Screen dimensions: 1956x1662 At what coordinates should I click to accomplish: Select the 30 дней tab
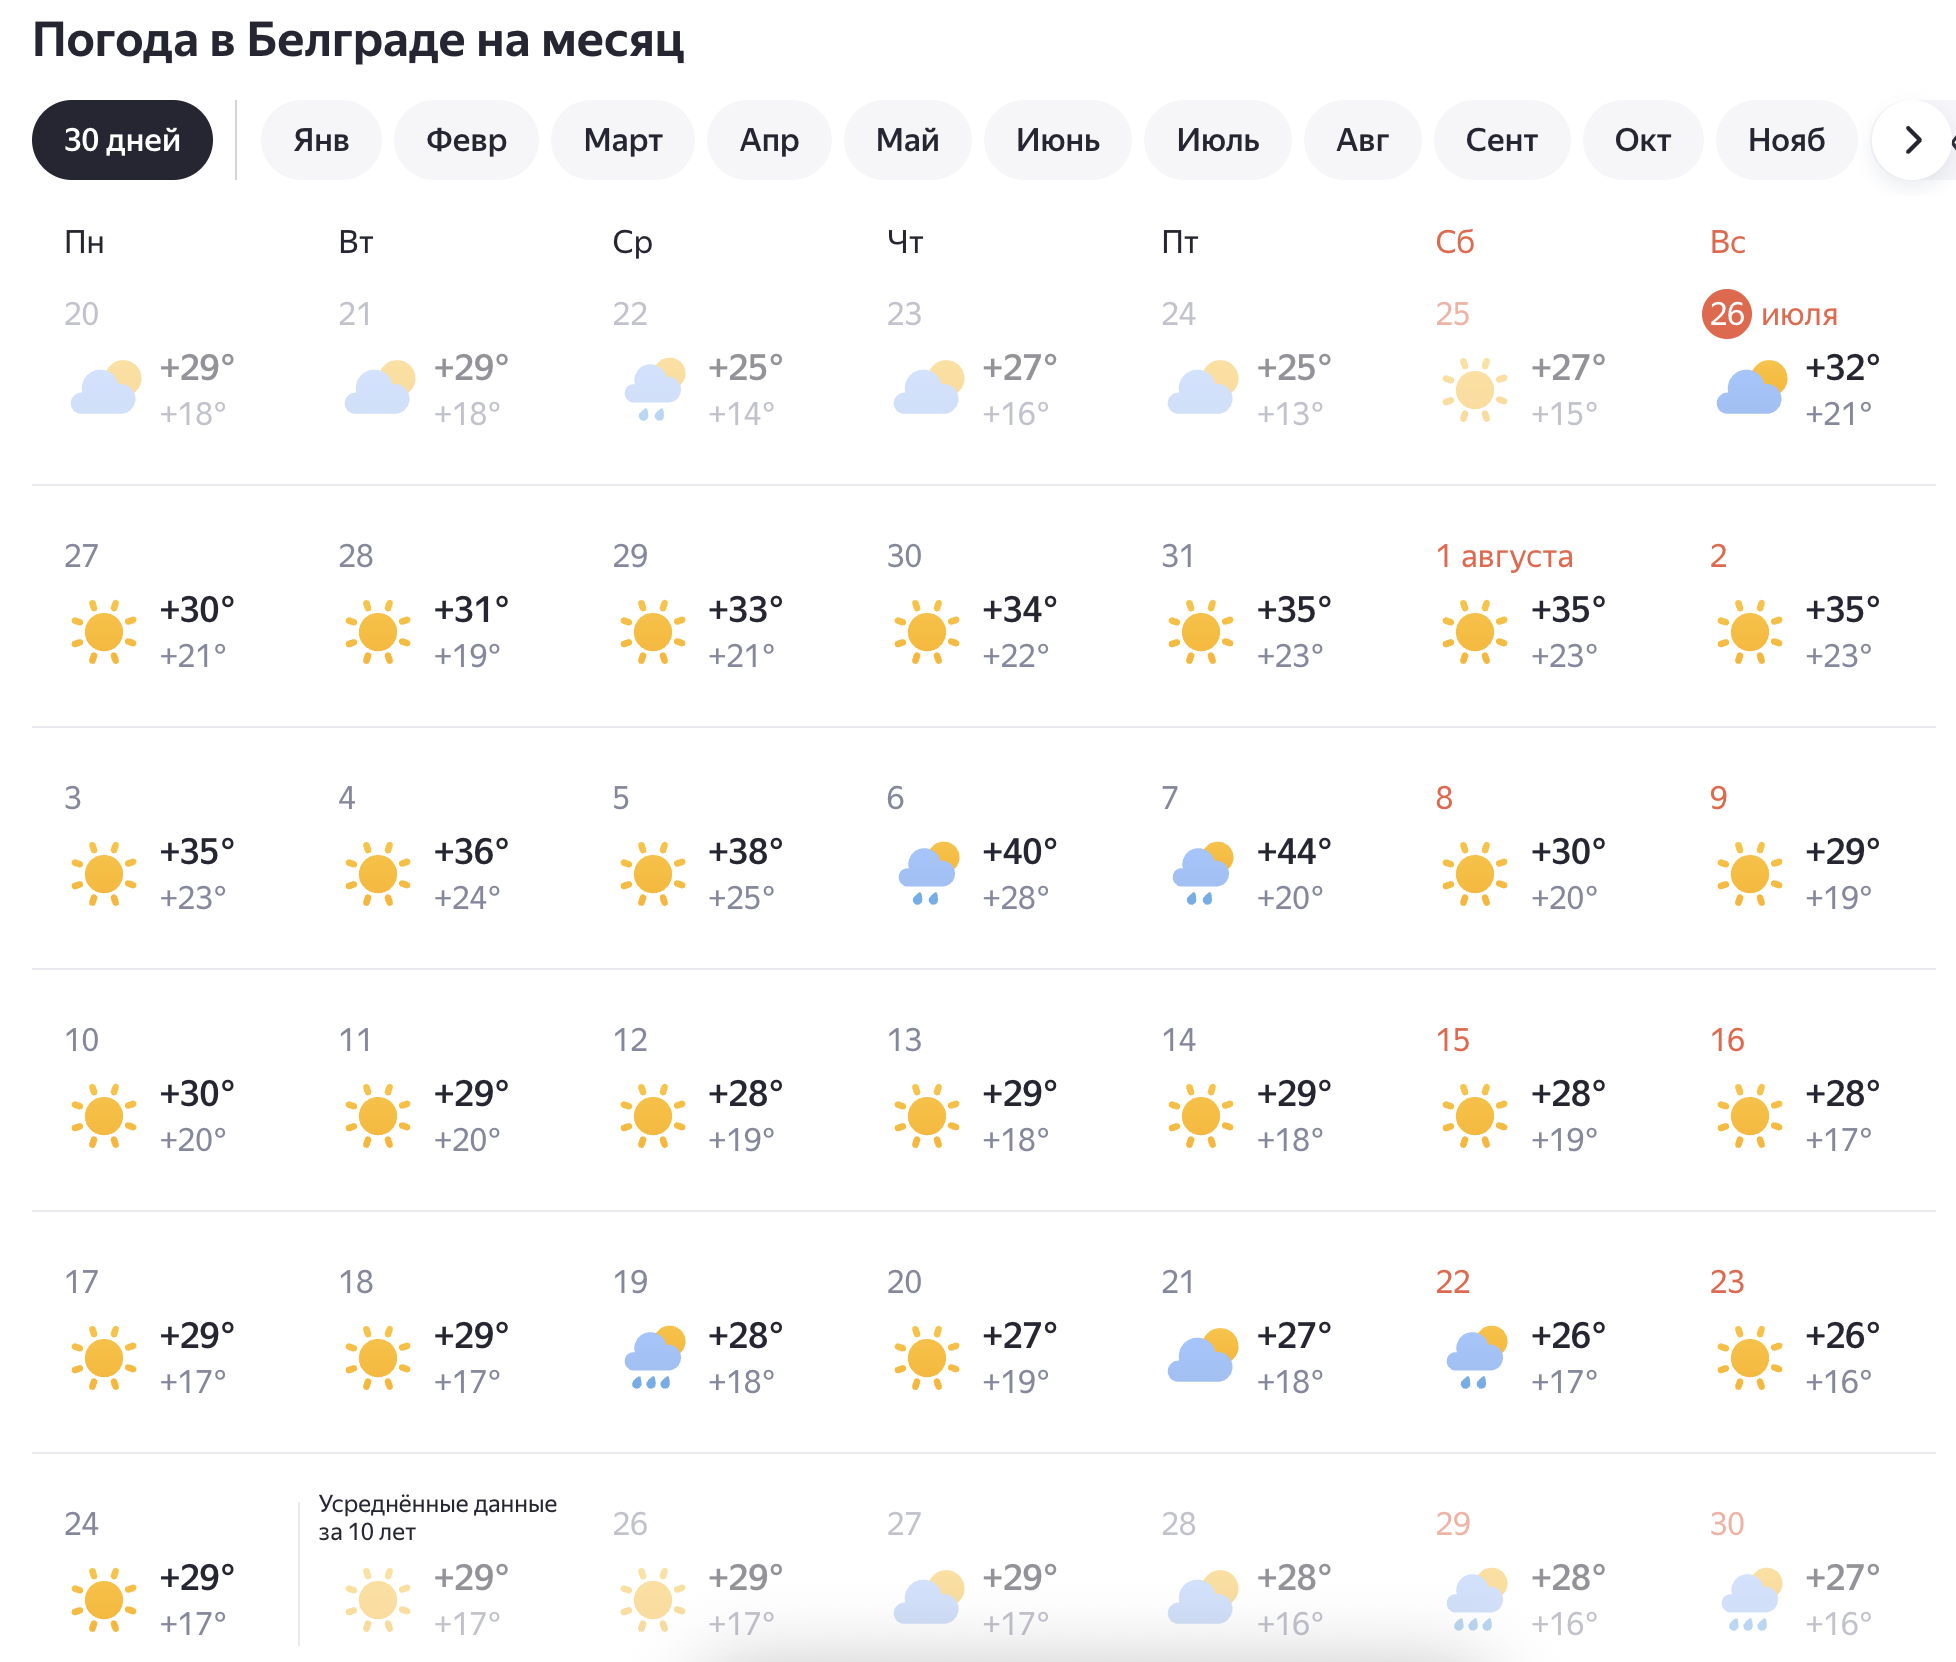(x=122, y=140)
